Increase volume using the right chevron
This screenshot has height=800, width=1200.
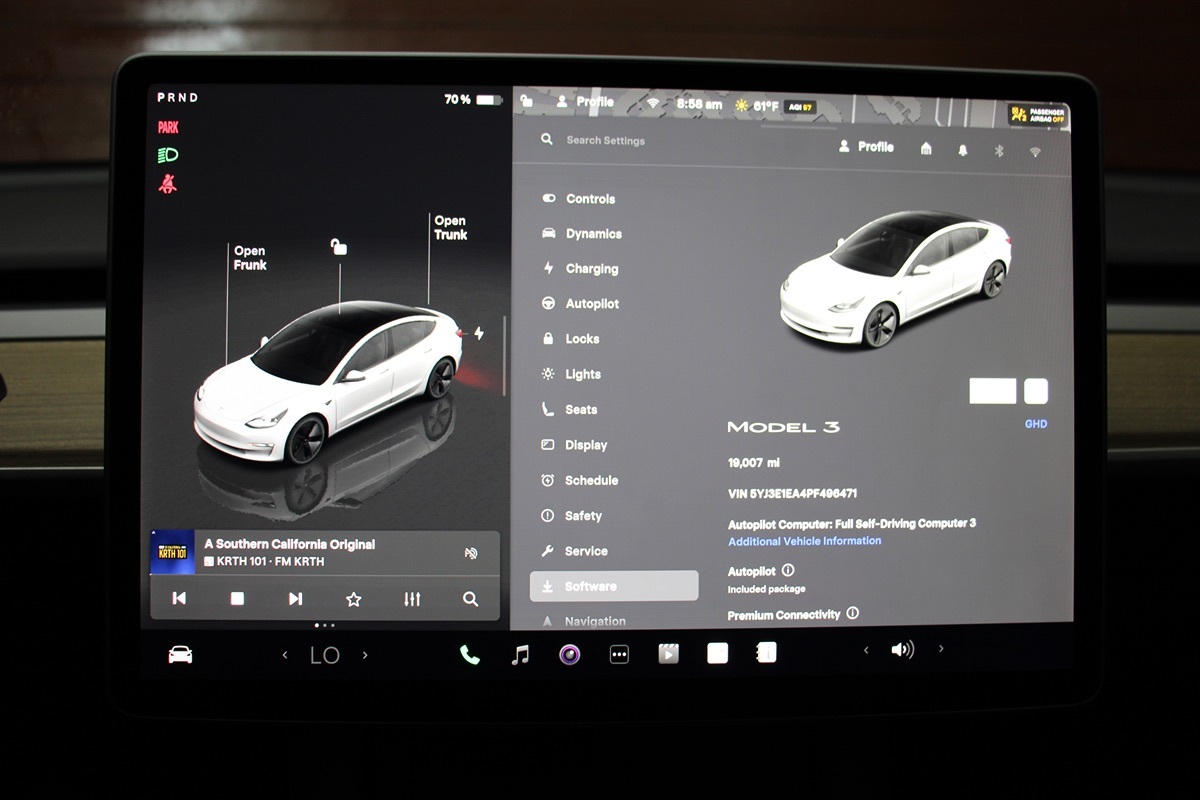[x=941, y=650]
